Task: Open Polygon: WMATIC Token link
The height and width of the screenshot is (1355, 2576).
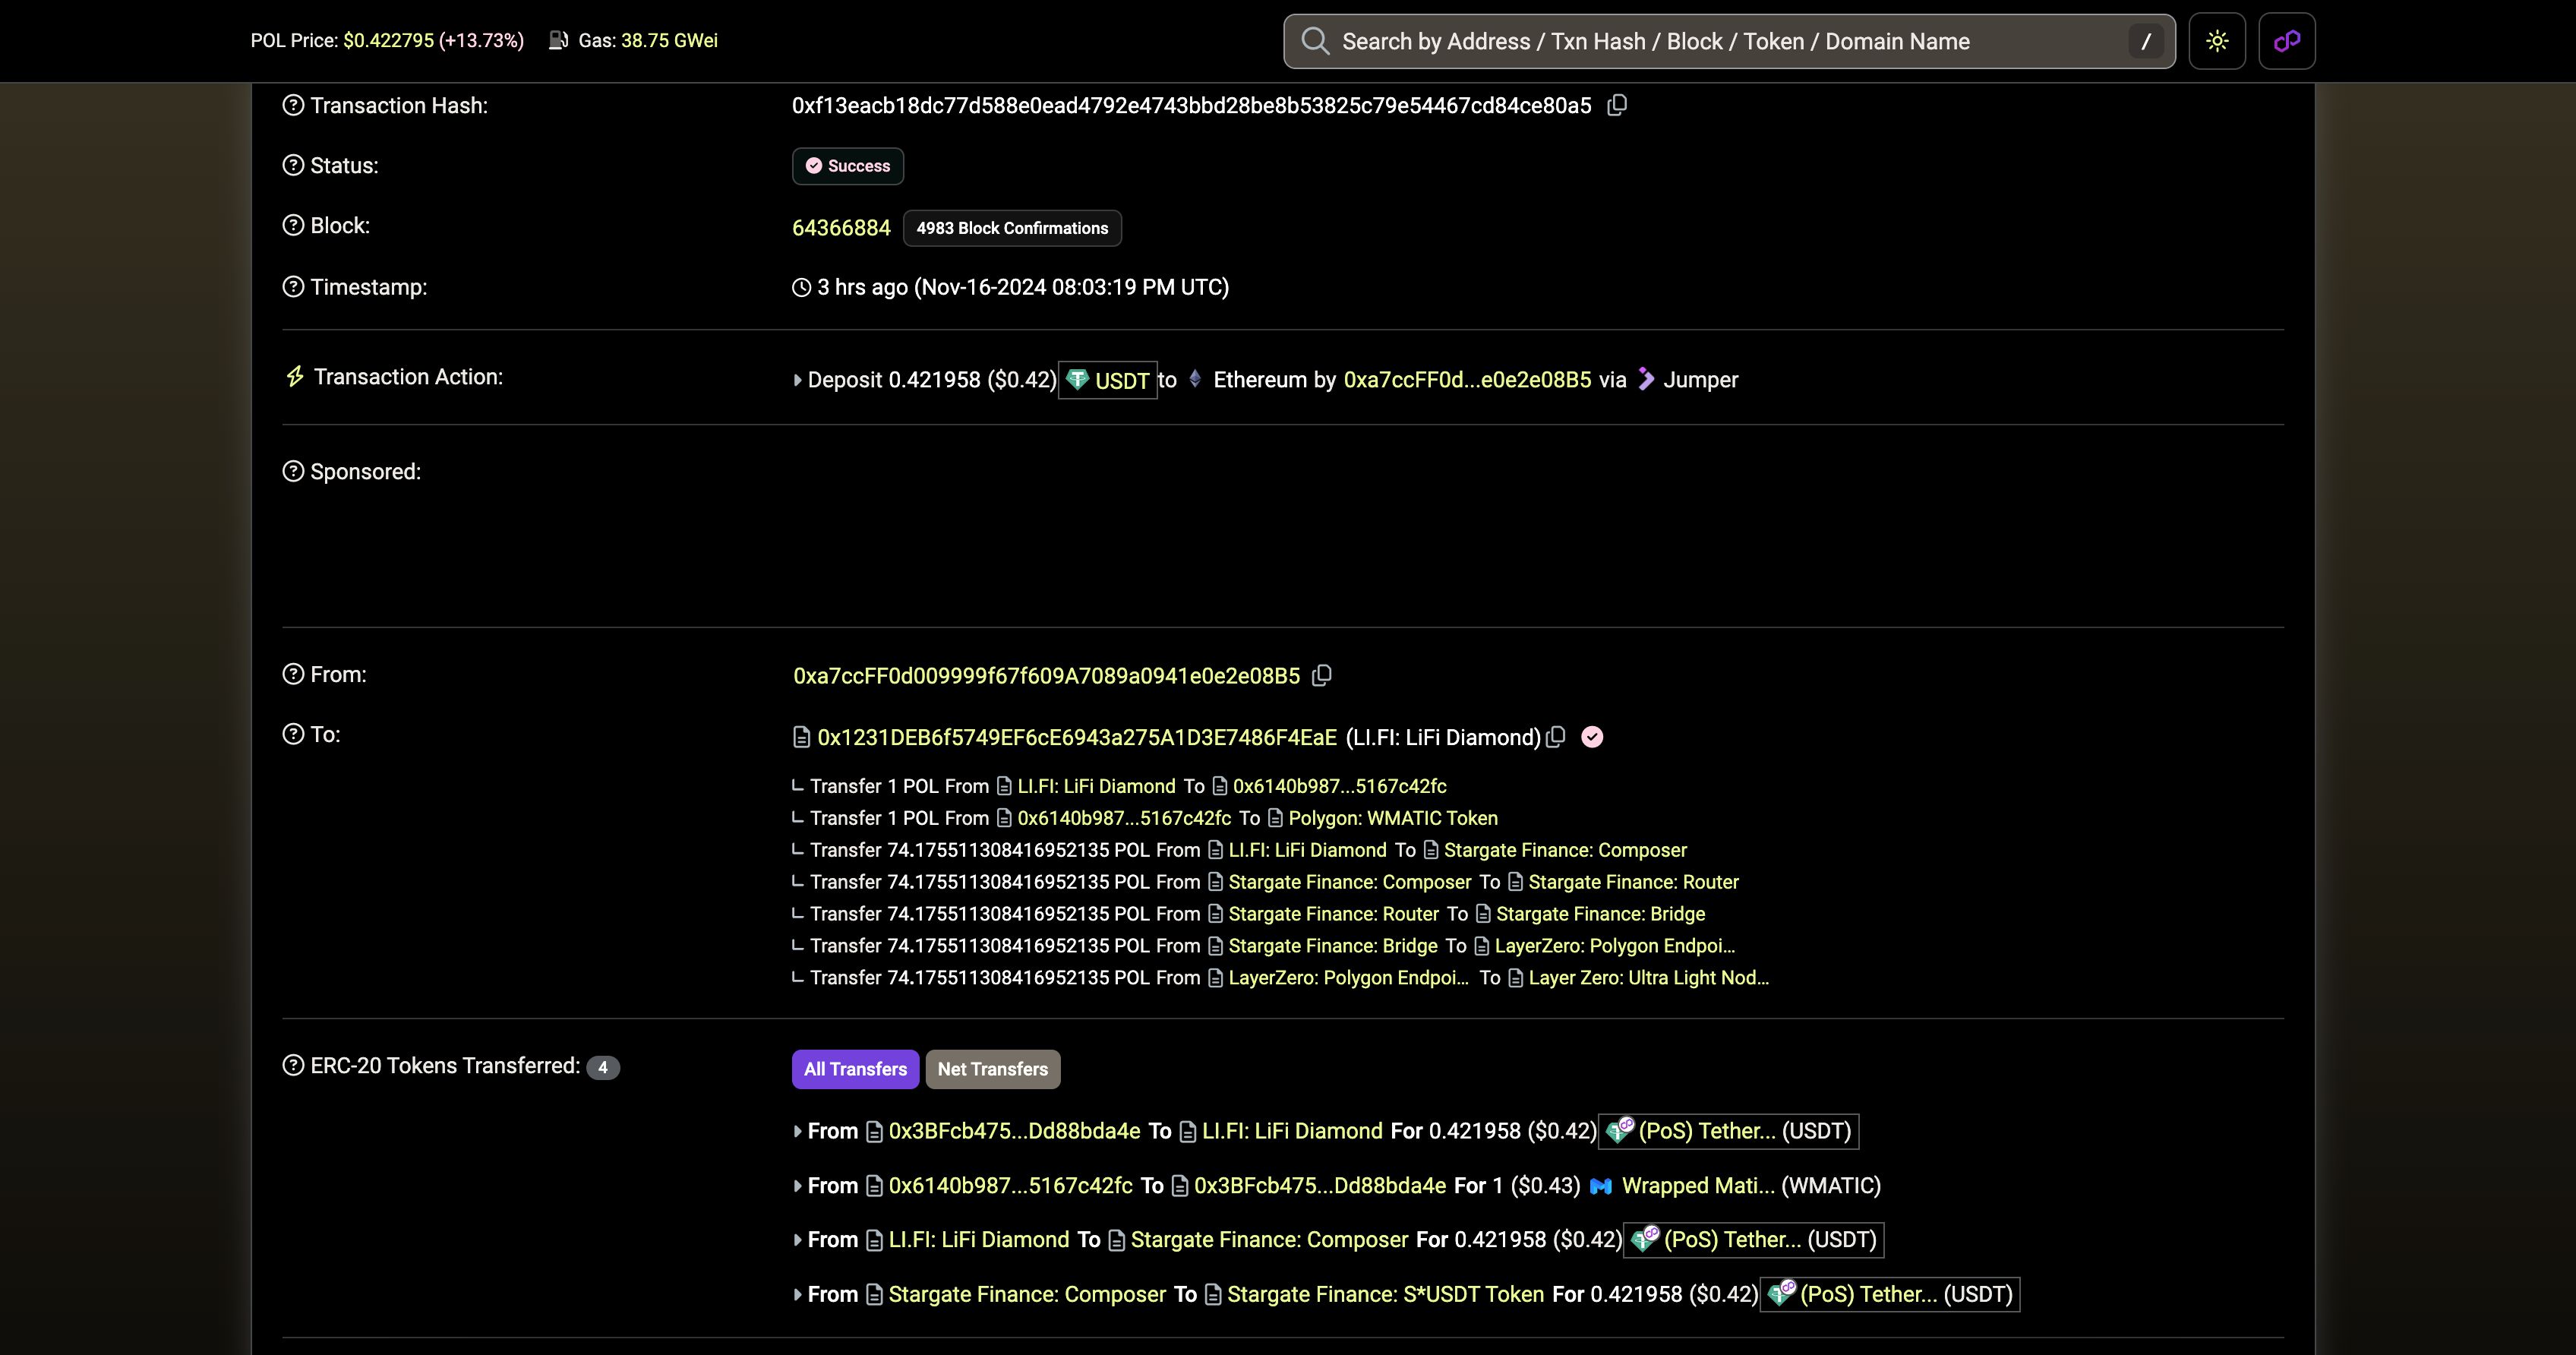Action: 1393,818
